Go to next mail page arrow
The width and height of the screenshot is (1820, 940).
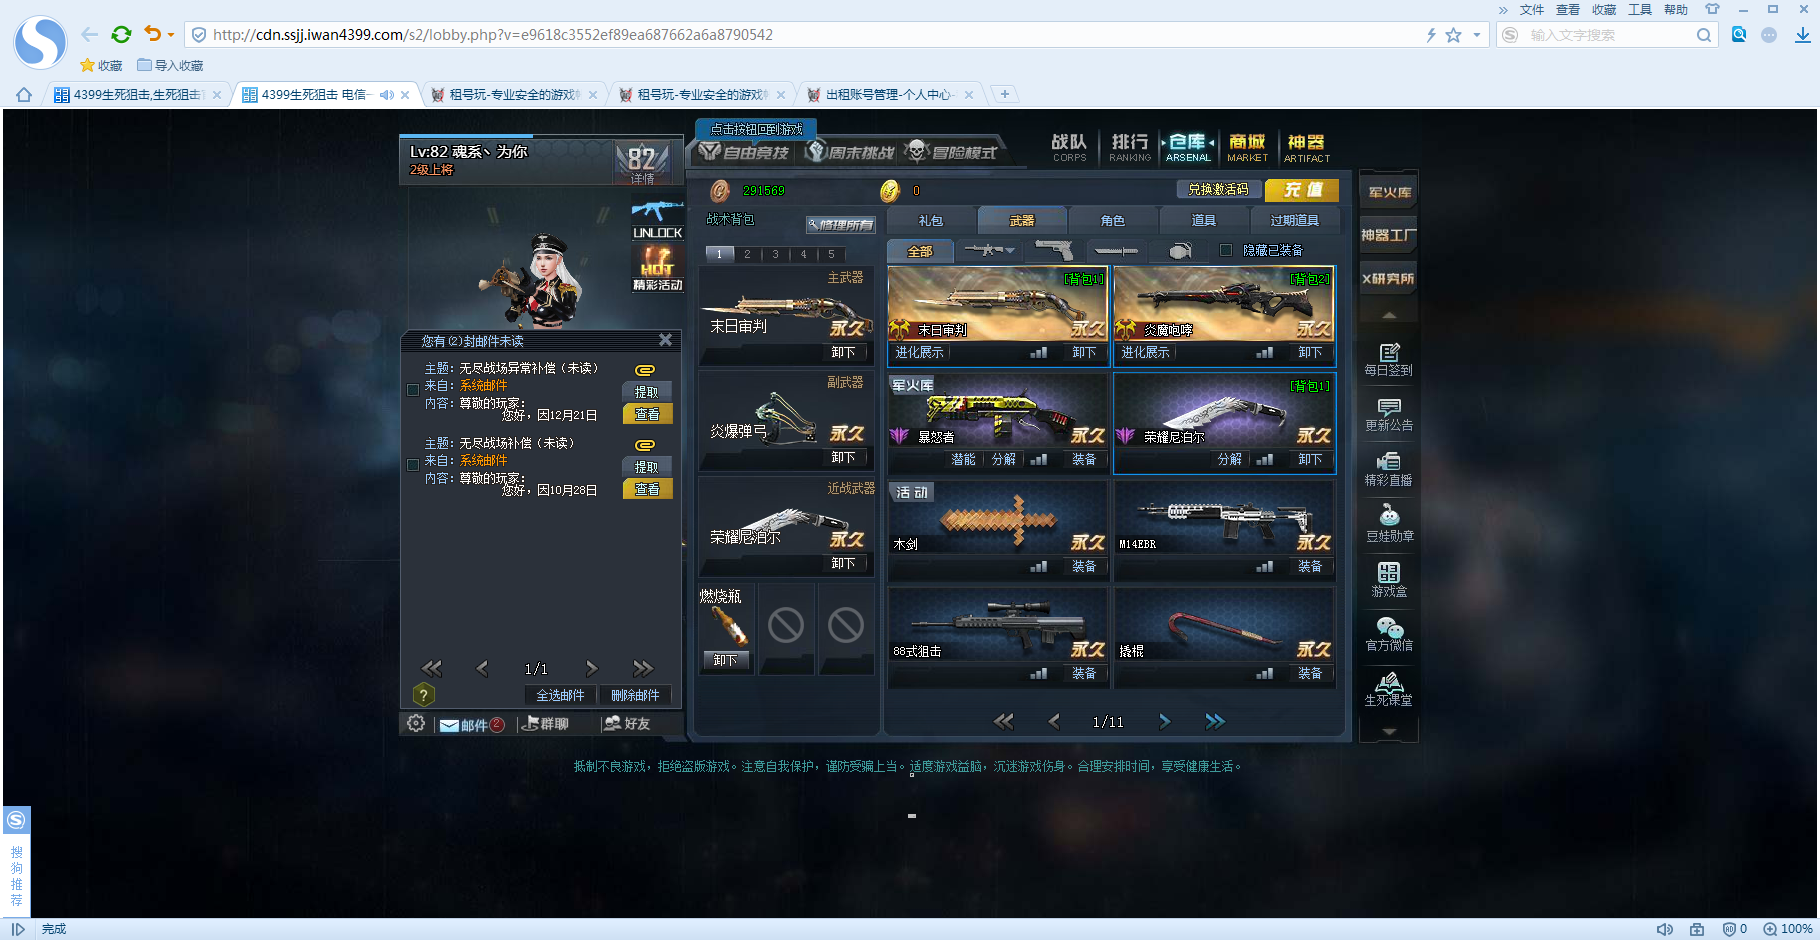pos(591,668)
